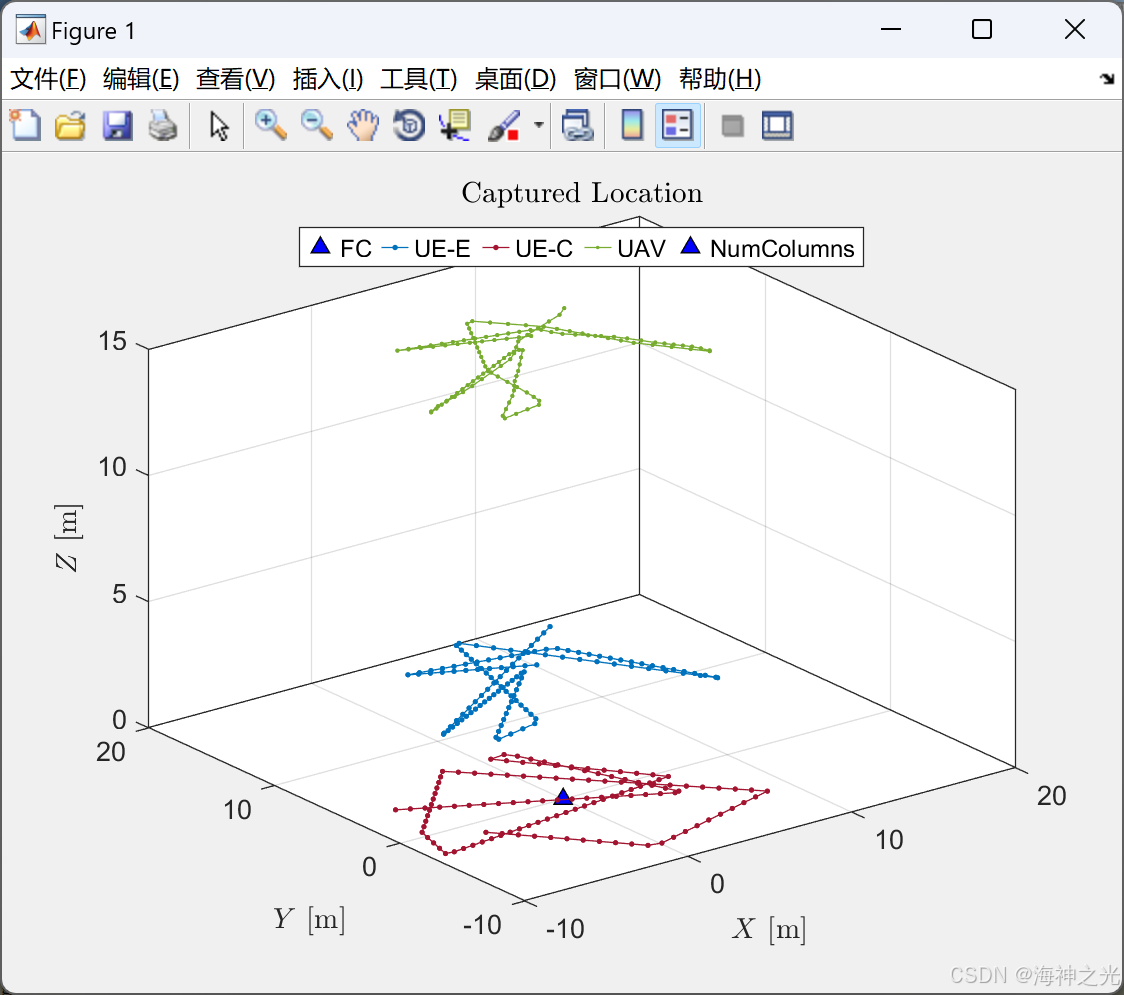
Task: Select the Zoom In magnifier tool
Action: click(271, 125)
